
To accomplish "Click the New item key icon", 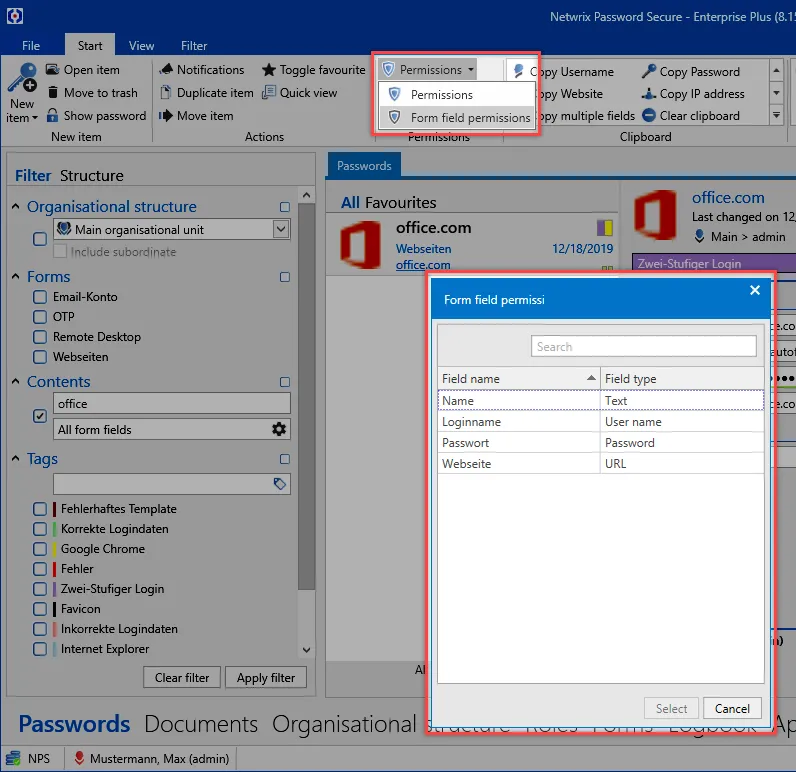I will click(22, 78).
